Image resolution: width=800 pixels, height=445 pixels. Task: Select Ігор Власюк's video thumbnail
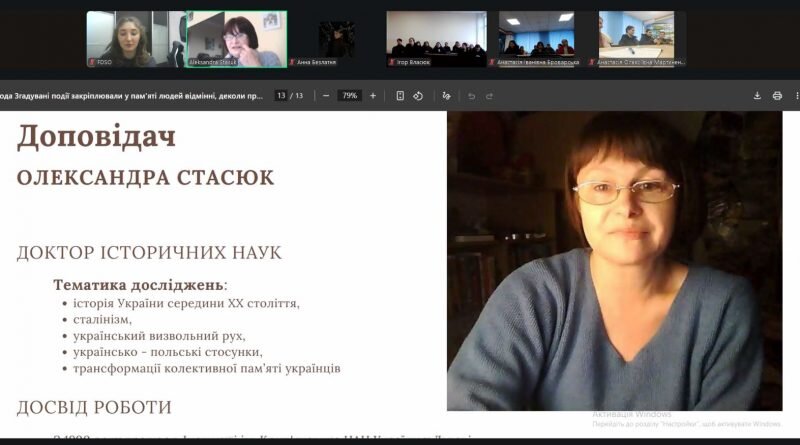point(436,39)
